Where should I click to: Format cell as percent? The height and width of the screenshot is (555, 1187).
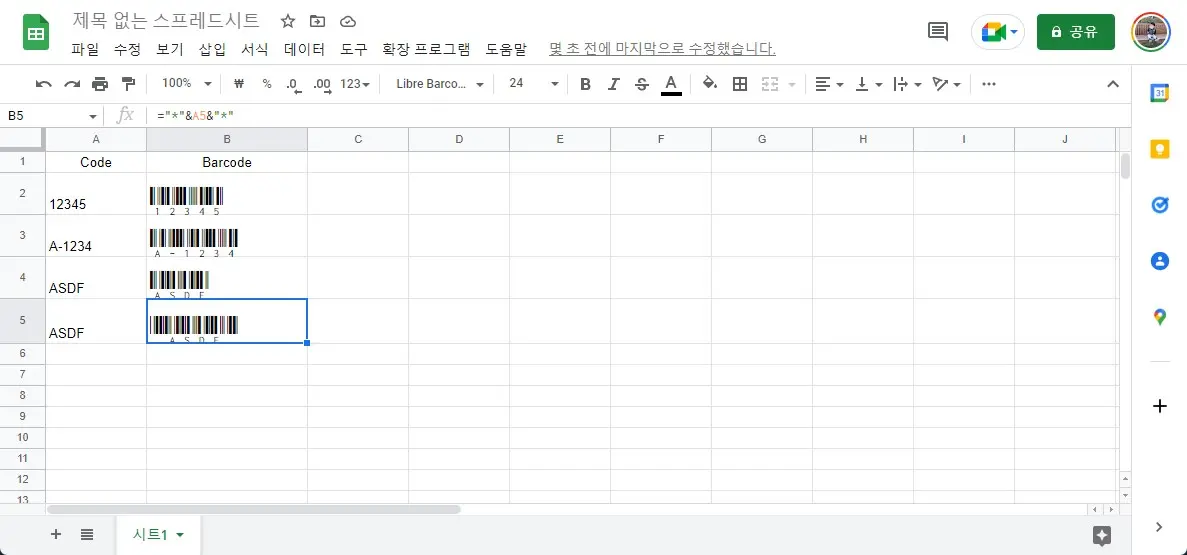tap(266, 84)
